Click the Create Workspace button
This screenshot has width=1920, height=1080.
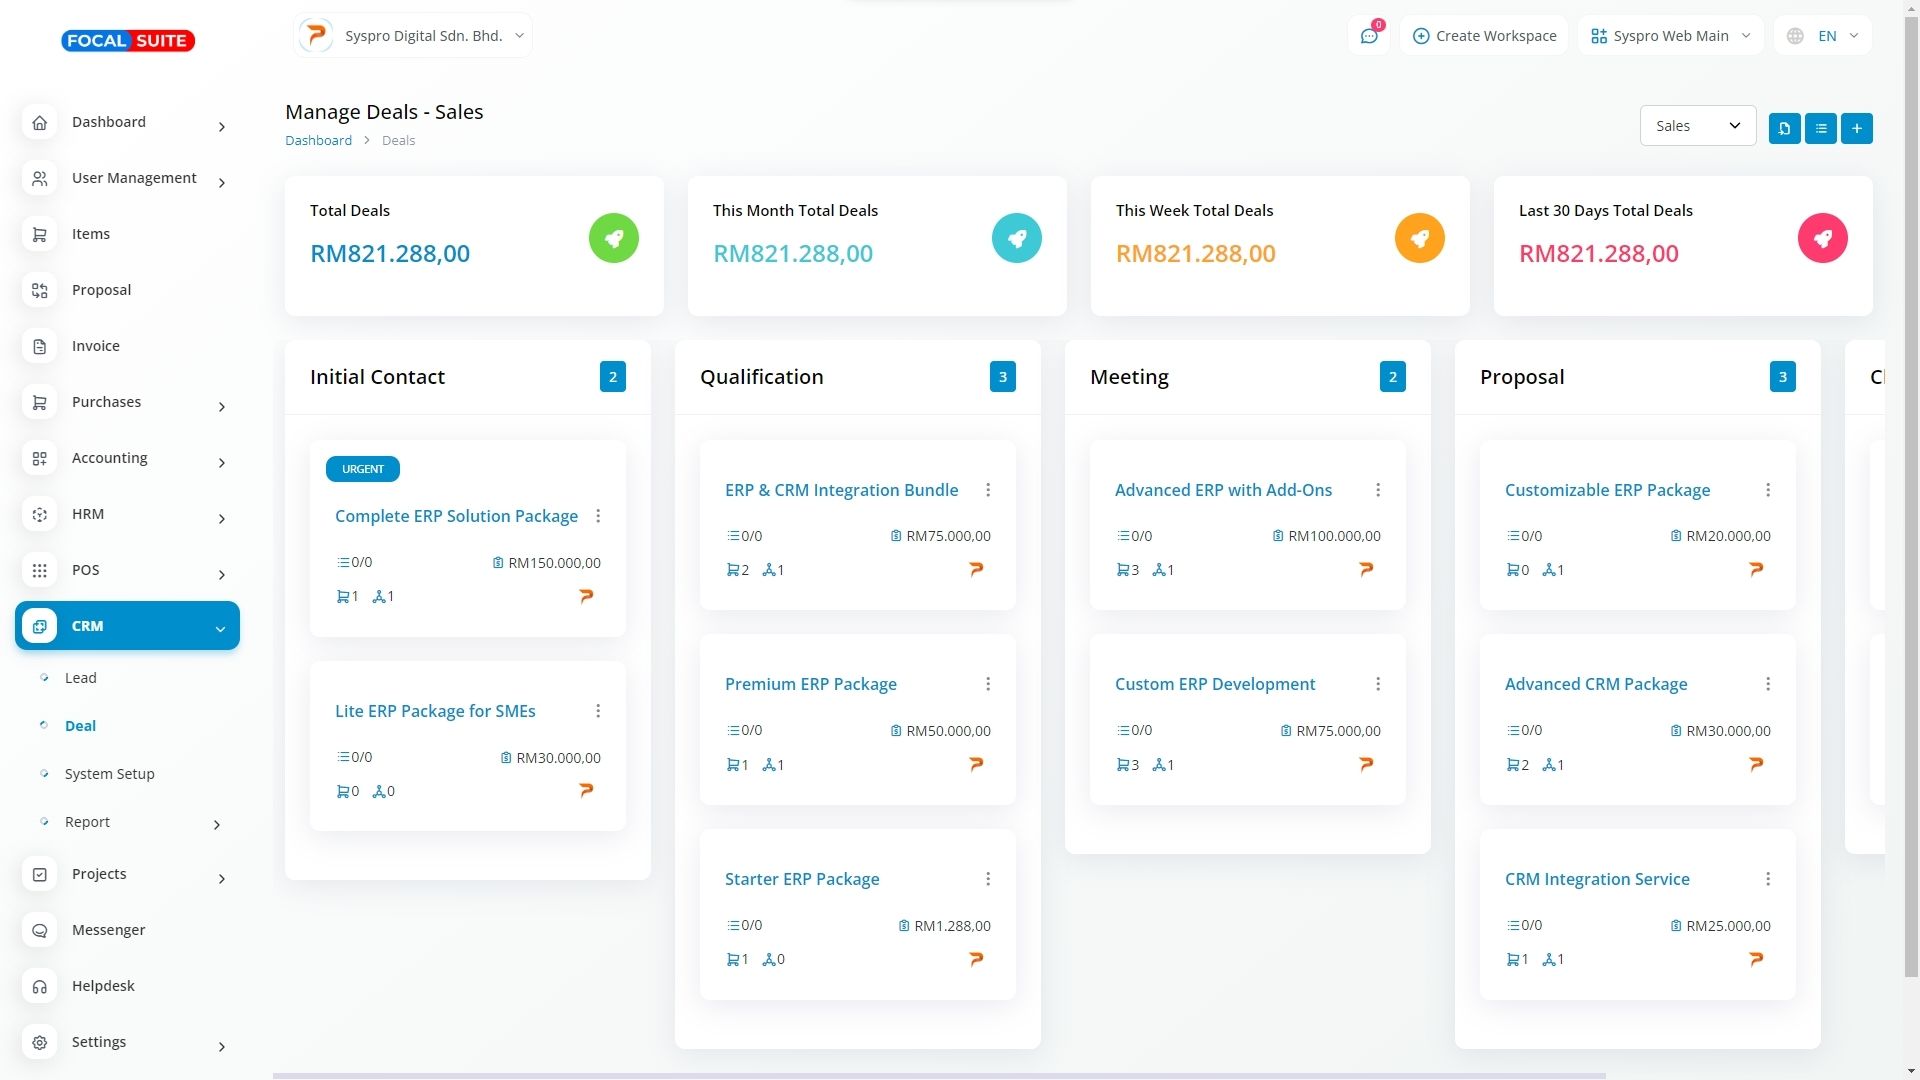(1484, 36)
